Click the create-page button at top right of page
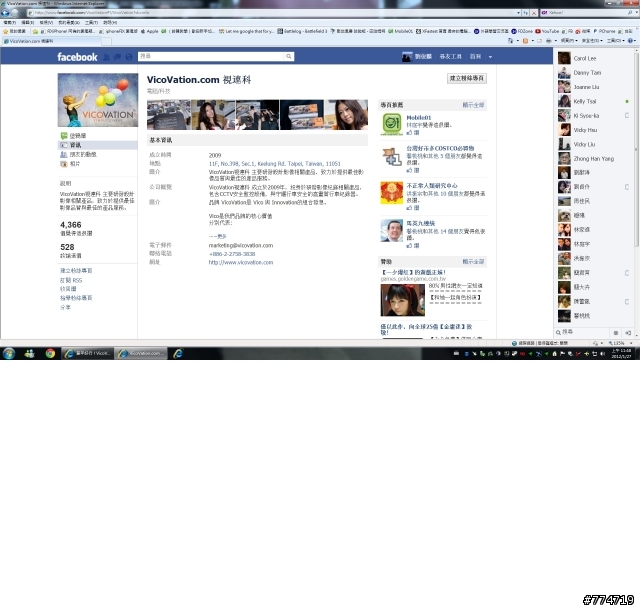640x608 pixels. tap(467, 78)
